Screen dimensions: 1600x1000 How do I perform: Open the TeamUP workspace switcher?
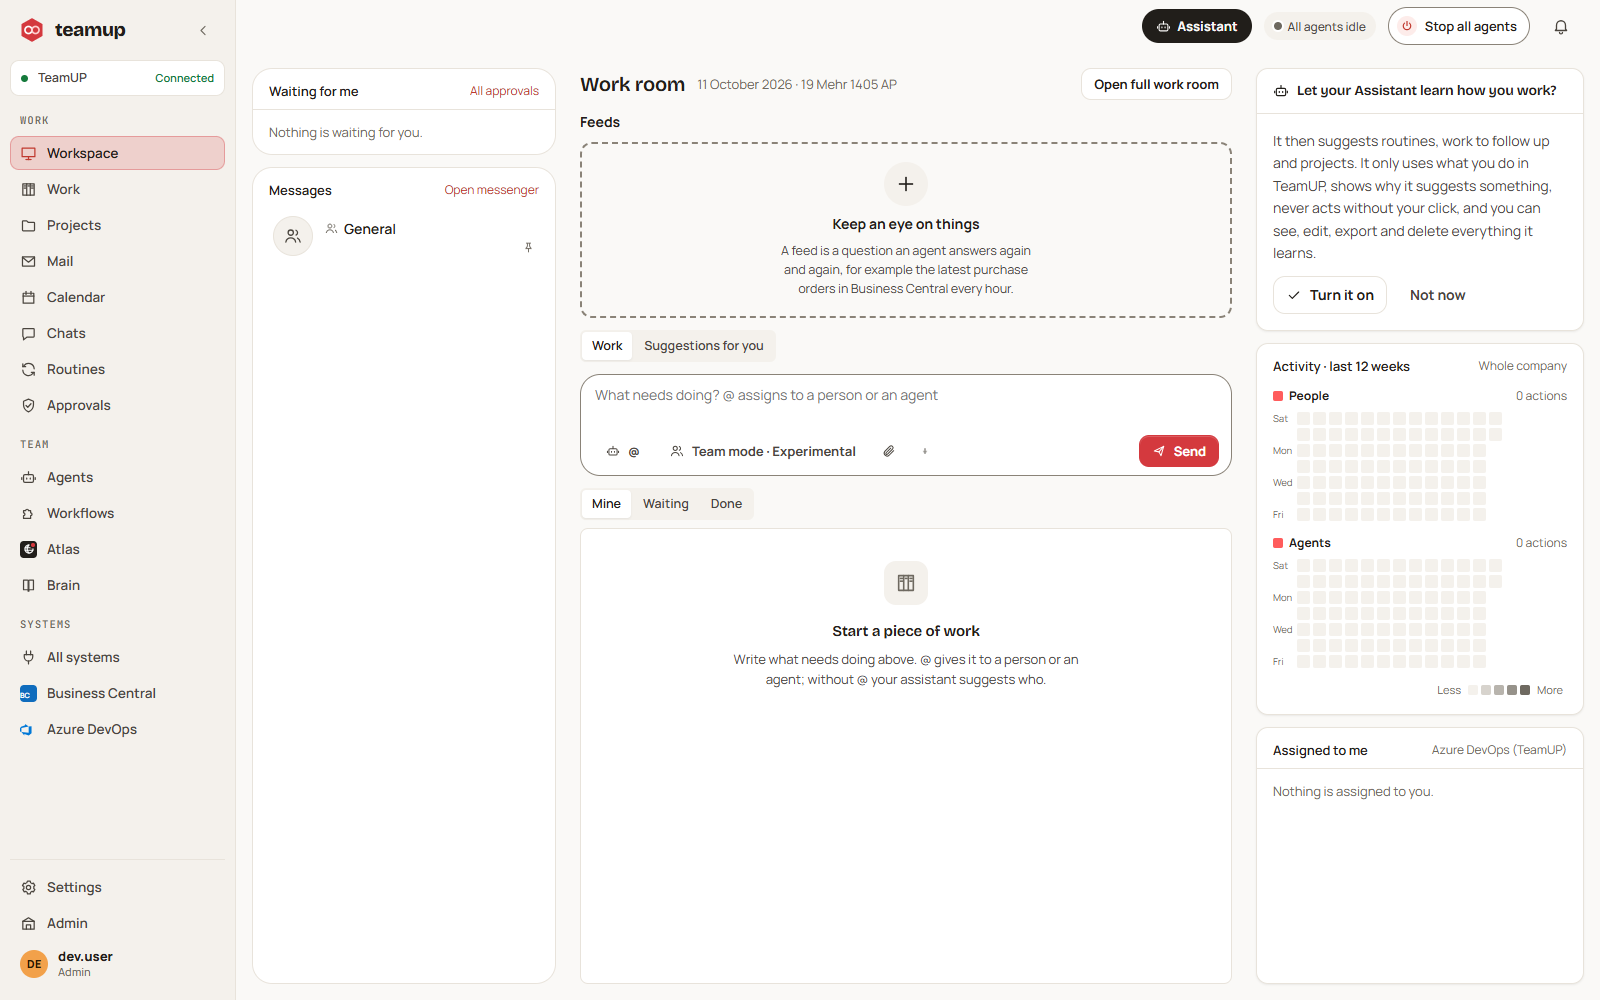[x=117, y=78]
